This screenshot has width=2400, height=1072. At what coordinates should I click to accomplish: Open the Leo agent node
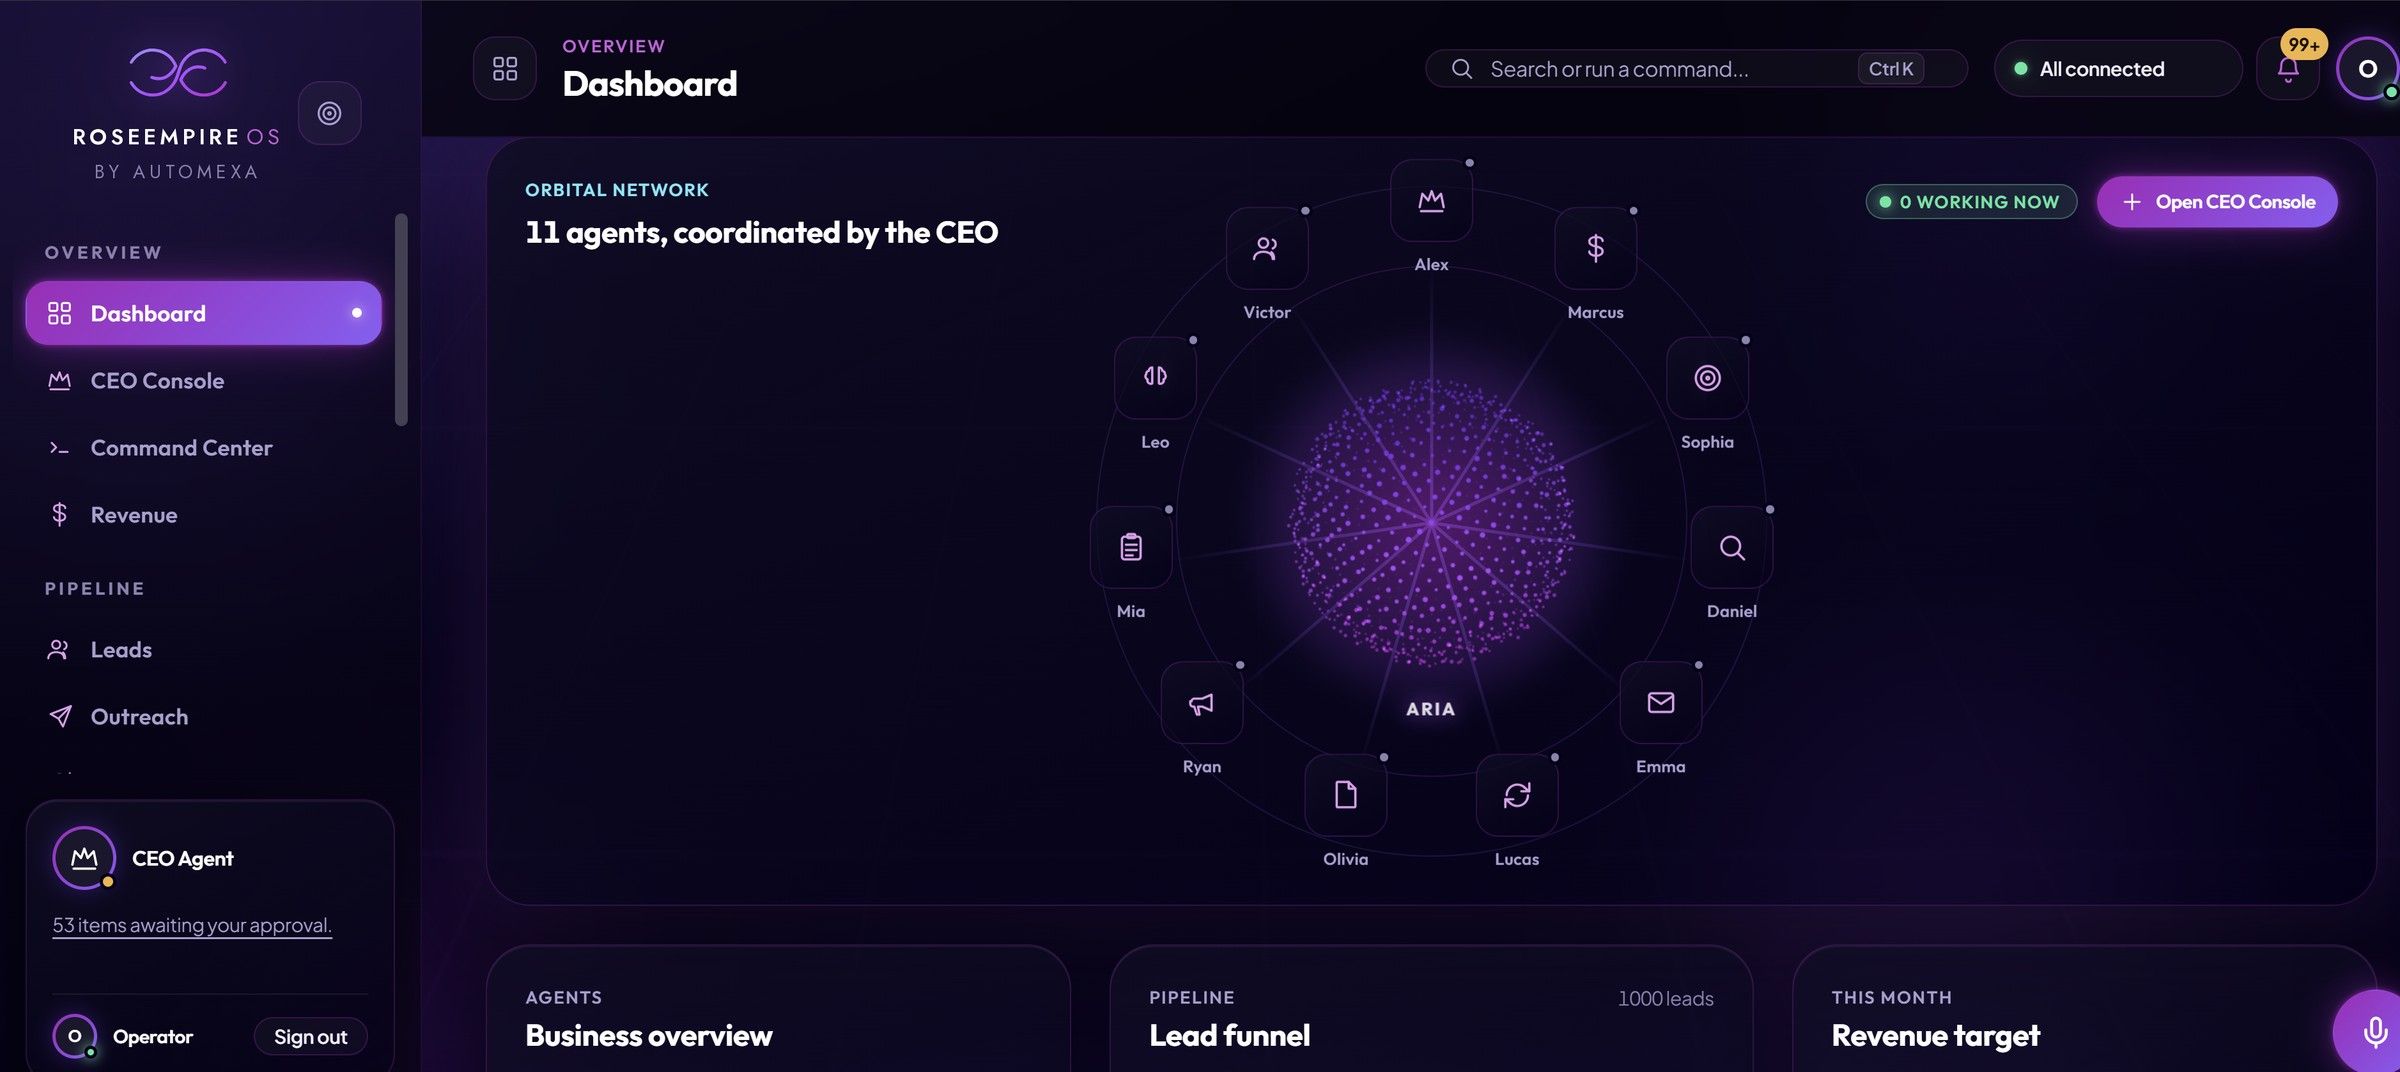point(1155,377)
